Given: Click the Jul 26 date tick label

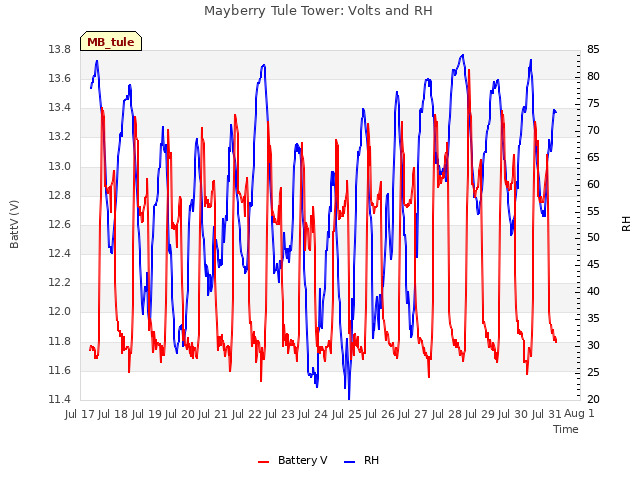Looking at the screenshot, I should point(380,414).
